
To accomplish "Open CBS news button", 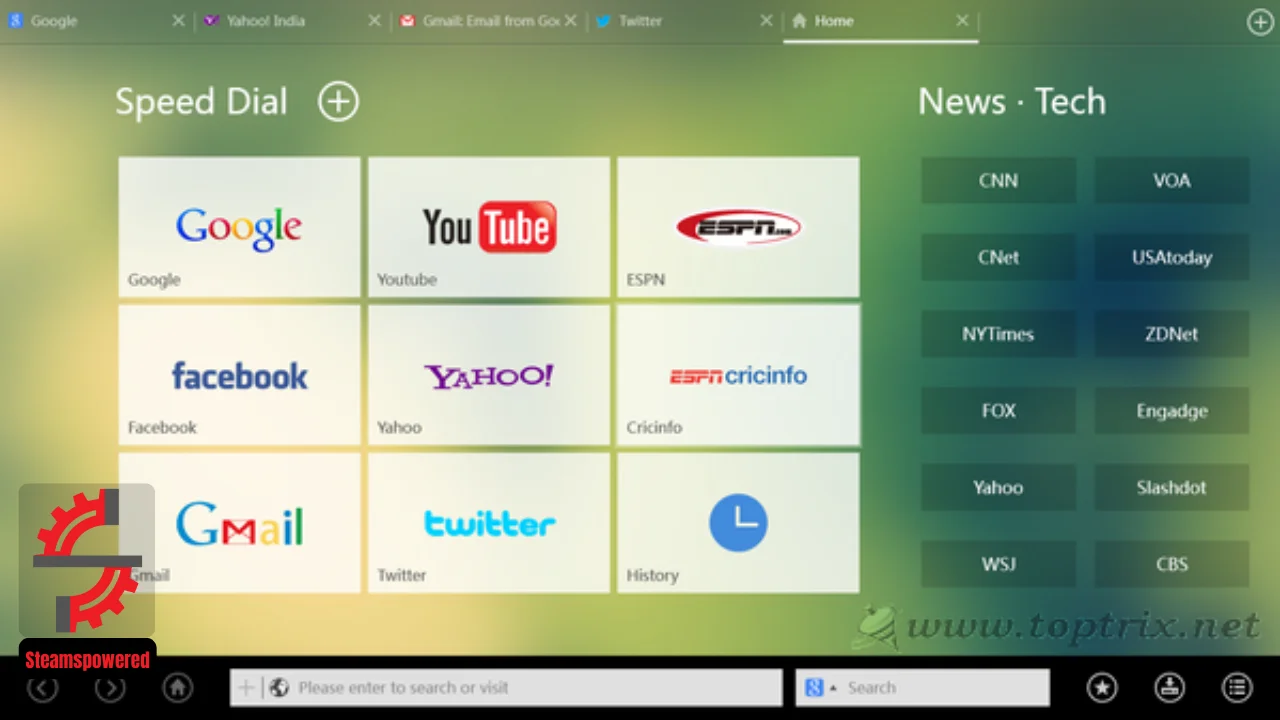I will tap(1171, 564).
